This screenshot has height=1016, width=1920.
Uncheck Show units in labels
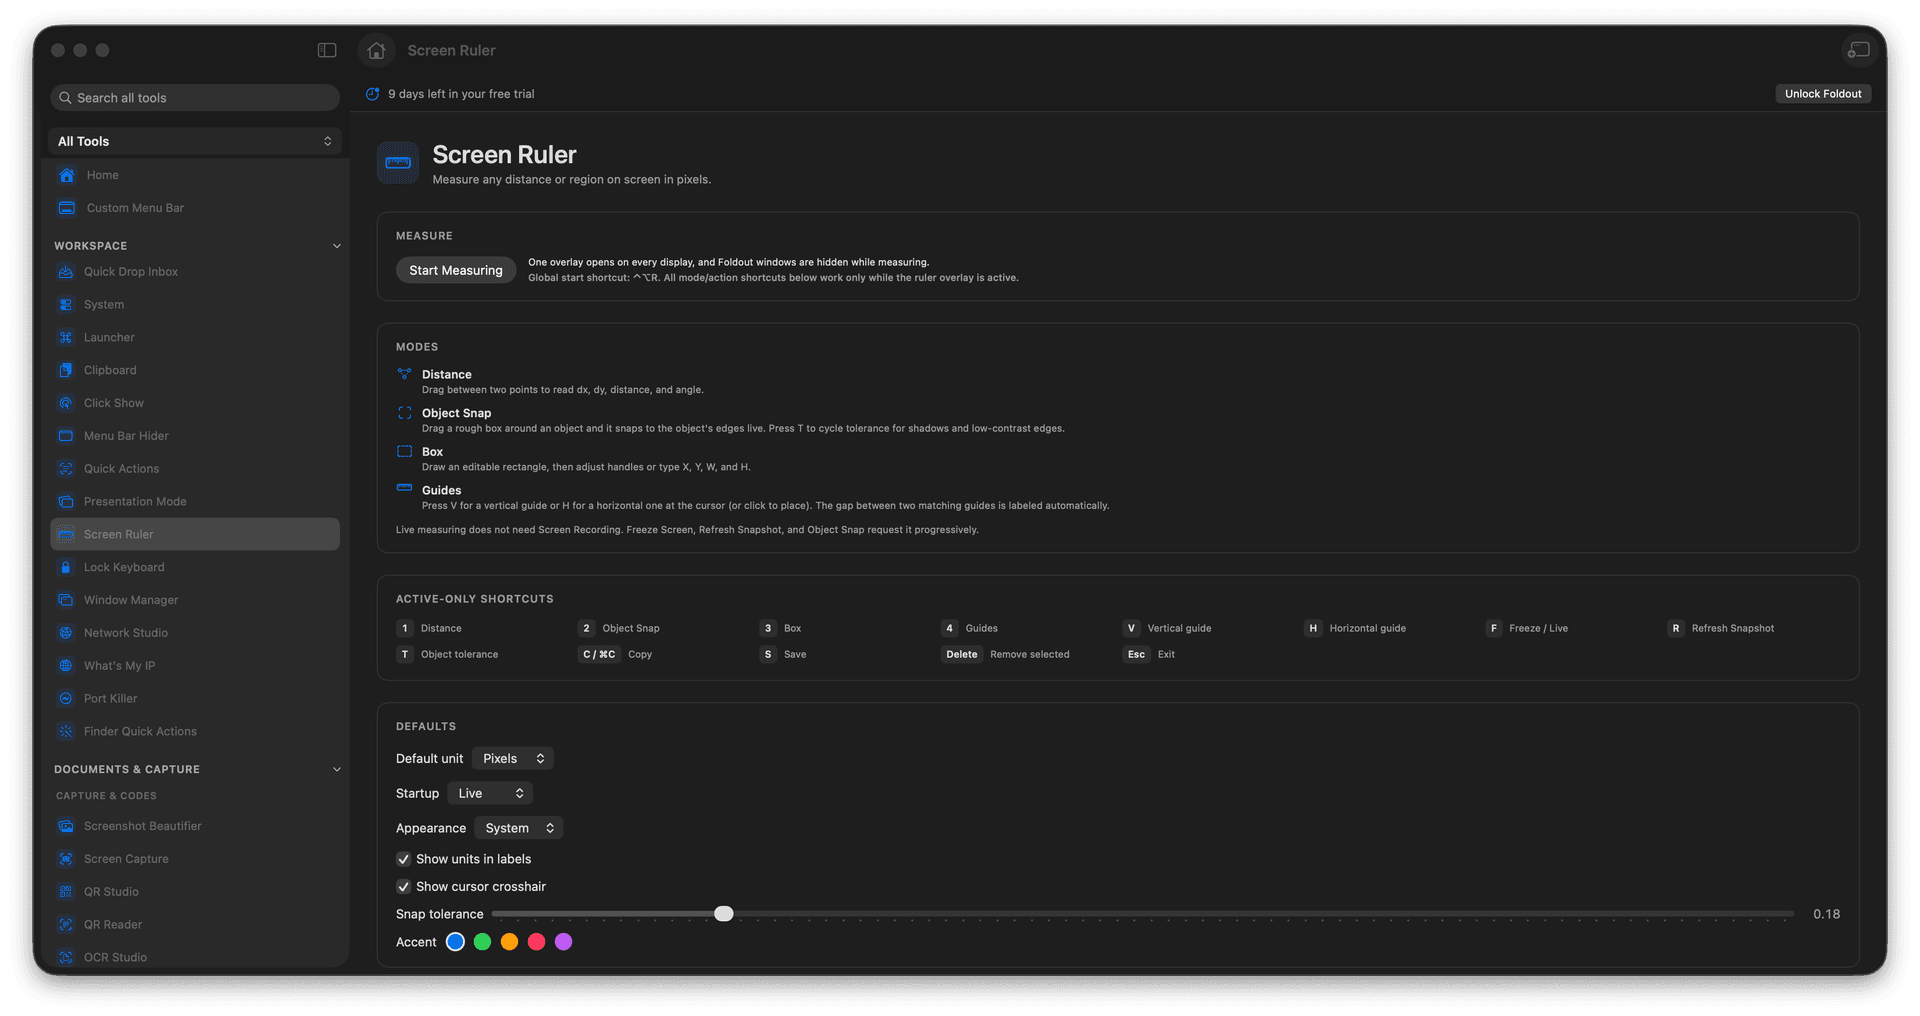coord(404,859)
